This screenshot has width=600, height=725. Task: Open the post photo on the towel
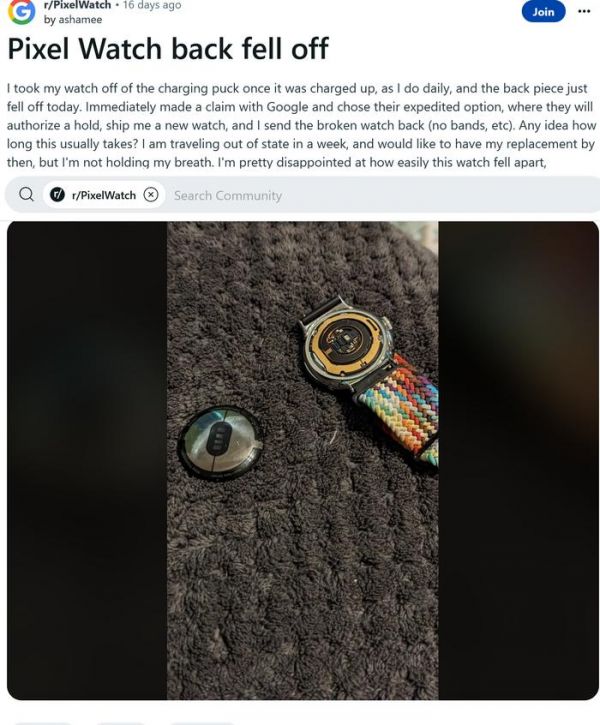[x=302, y=460]
